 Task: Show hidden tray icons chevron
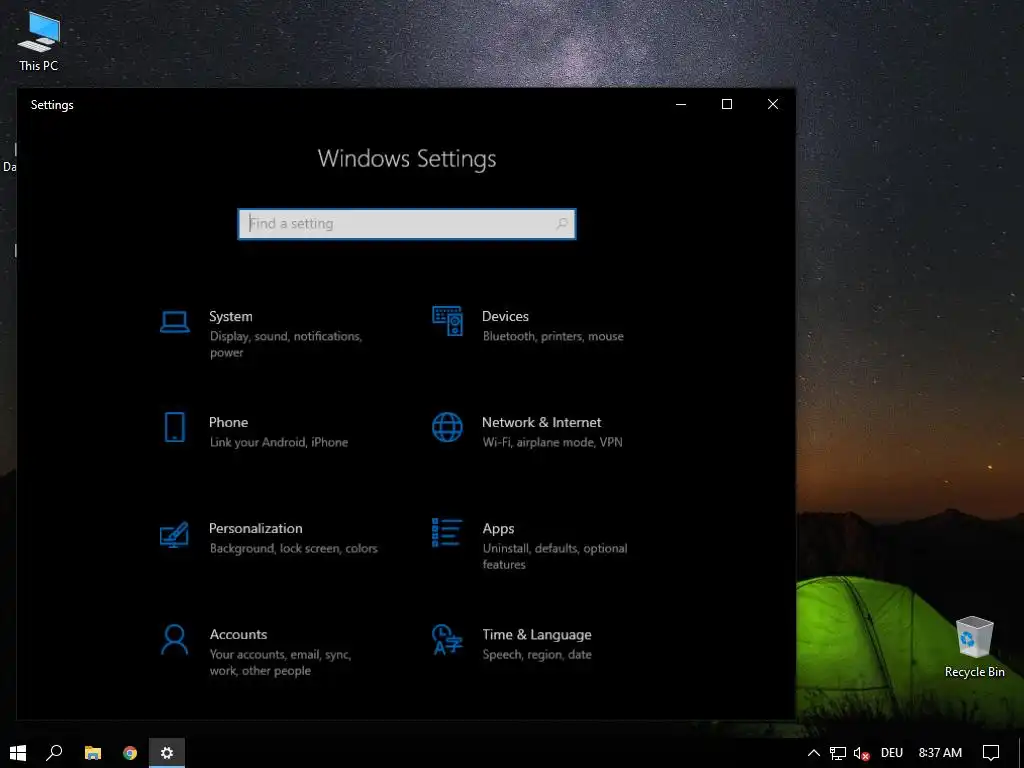814,753
